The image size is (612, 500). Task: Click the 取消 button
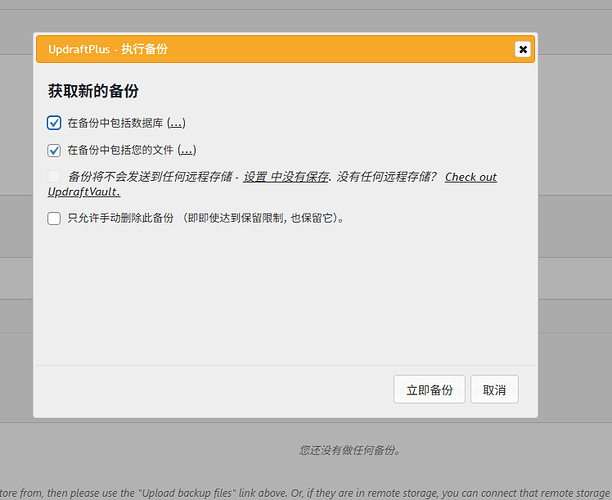pyautogui.click(x=494, y=390)
